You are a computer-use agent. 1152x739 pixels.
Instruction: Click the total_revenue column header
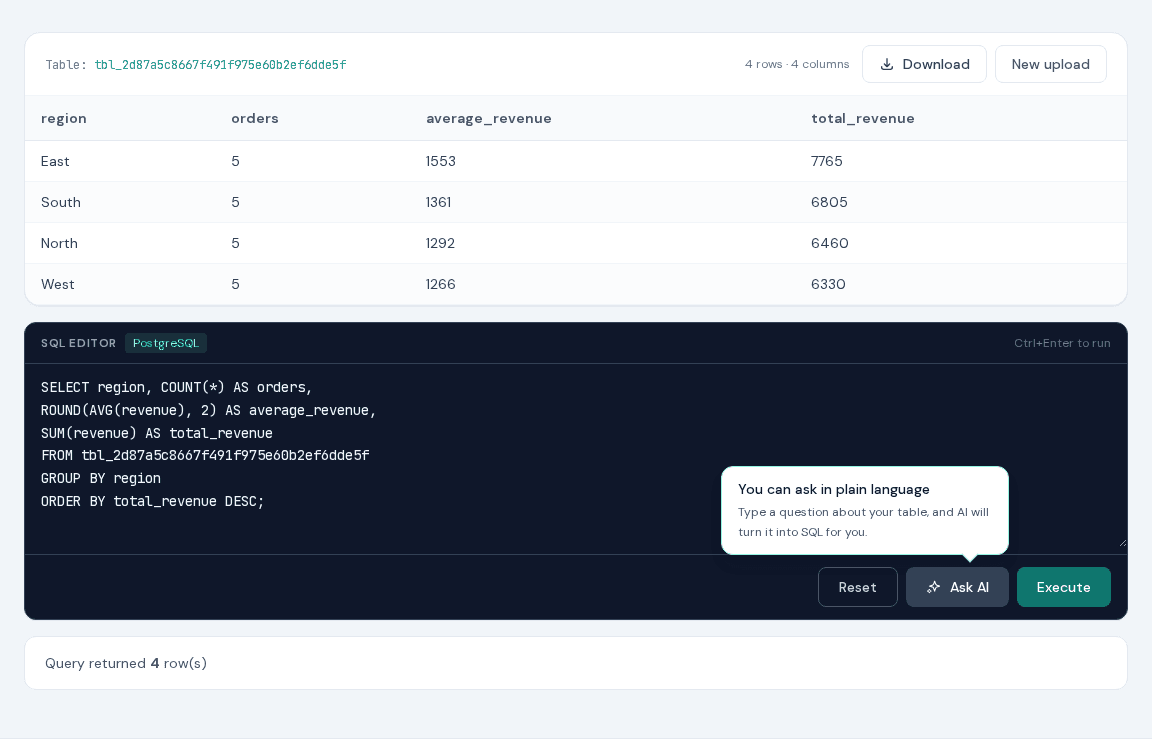863,118
